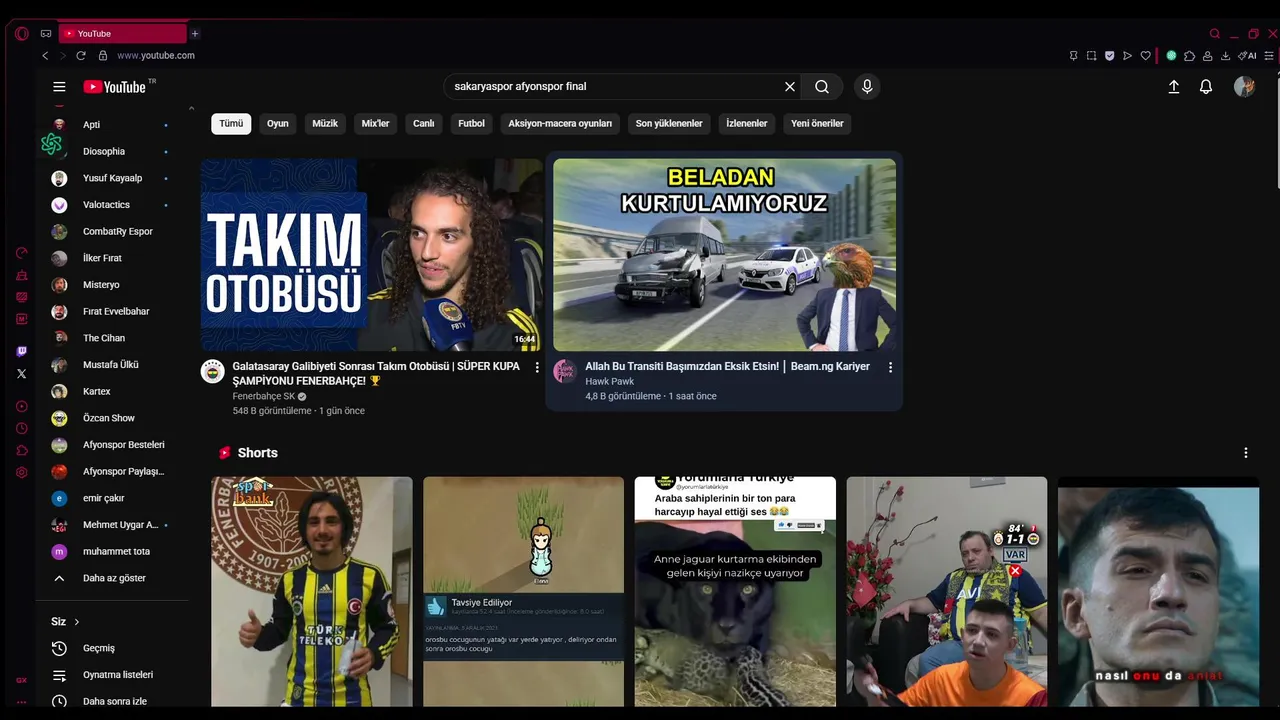This screenshot has height=720, width=1280.
Task: Play the Takım Otobüsü video thumbnail
Action: [372, 255]
